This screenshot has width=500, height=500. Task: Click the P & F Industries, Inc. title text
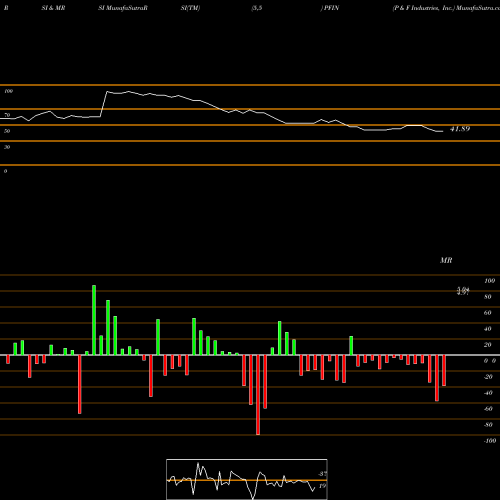point(424,8)
